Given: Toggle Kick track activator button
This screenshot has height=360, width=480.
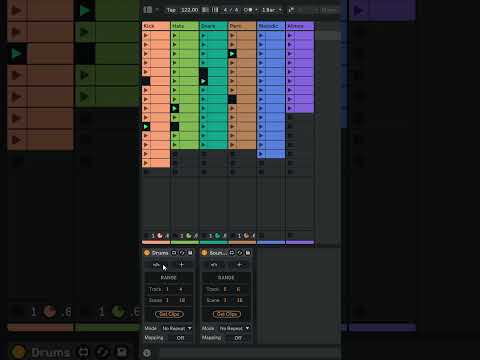Looking at the screenshot, I should [153, 236].
